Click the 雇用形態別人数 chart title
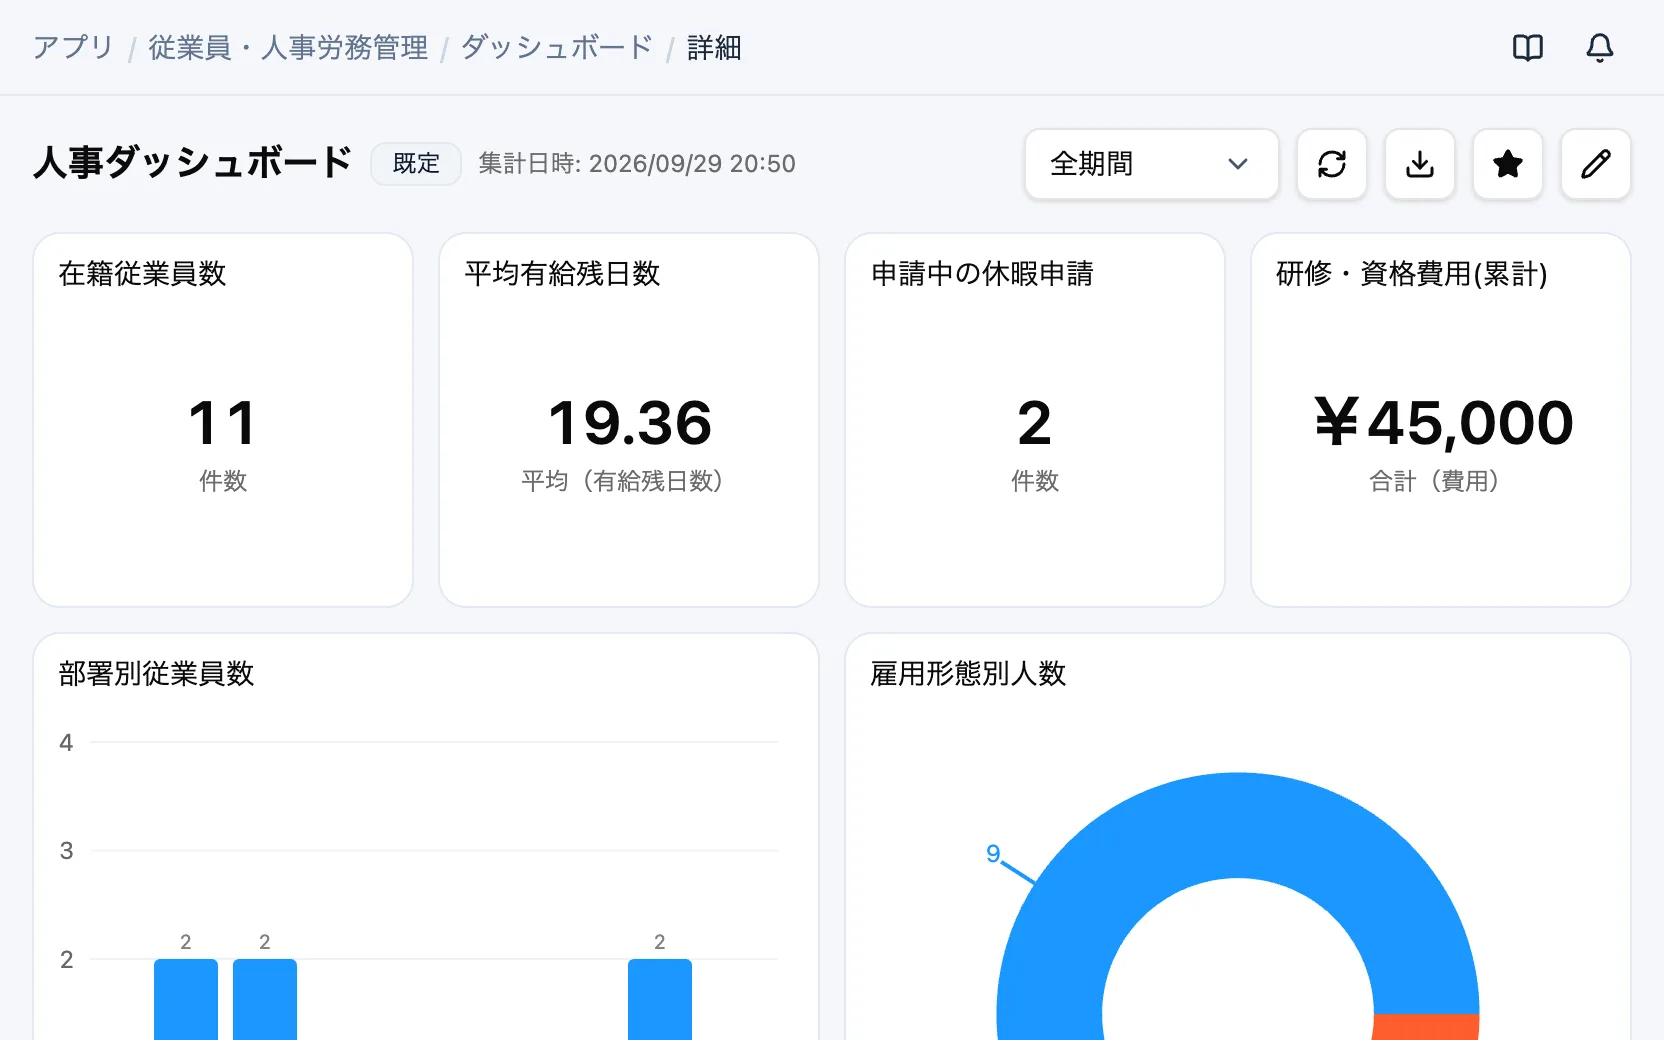1664x1040 pixels. (x=968, y=674)
